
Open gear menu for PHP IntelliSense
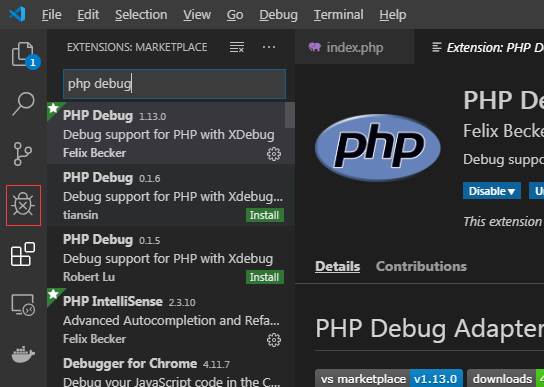(x=274, y=340)
